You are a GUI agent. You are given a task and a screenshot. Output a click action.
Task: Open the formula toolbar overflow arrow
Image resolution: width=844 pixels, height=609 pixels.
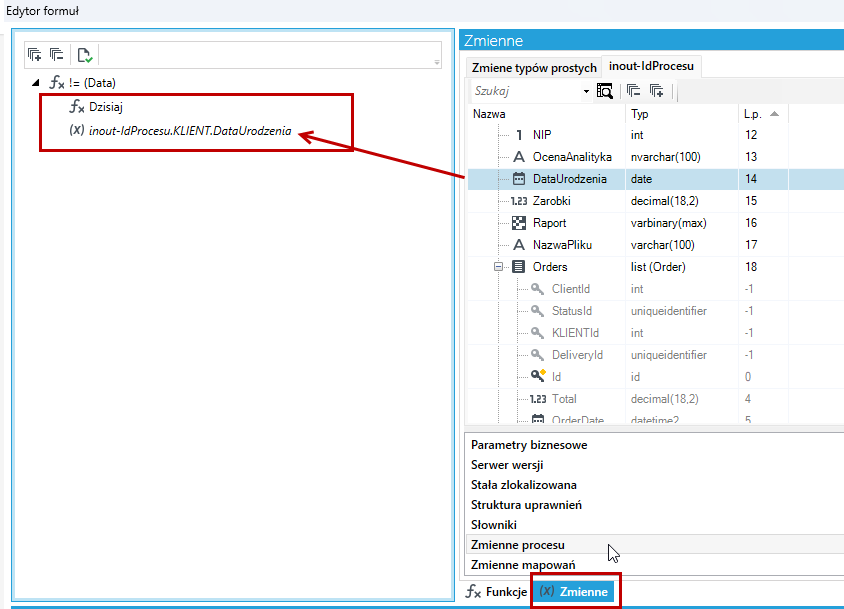437,62
